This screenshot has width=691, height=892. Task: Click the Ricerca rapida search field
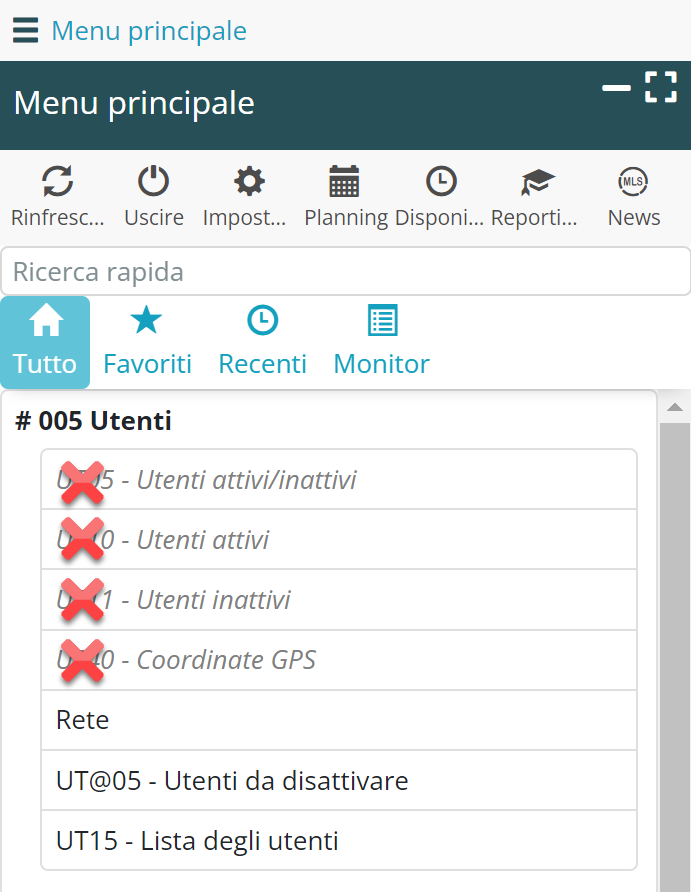(345, 271)
